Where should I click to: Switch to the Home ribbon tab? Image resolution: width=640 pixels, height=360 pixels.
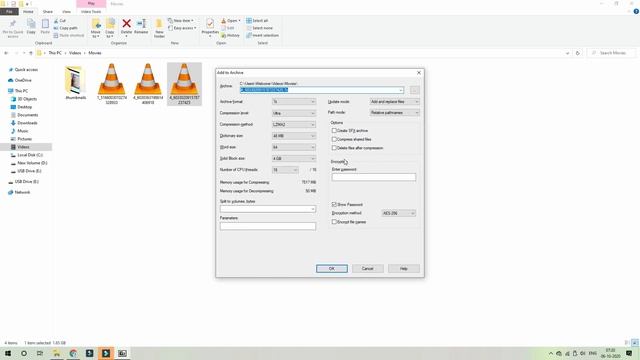[28, 11]
